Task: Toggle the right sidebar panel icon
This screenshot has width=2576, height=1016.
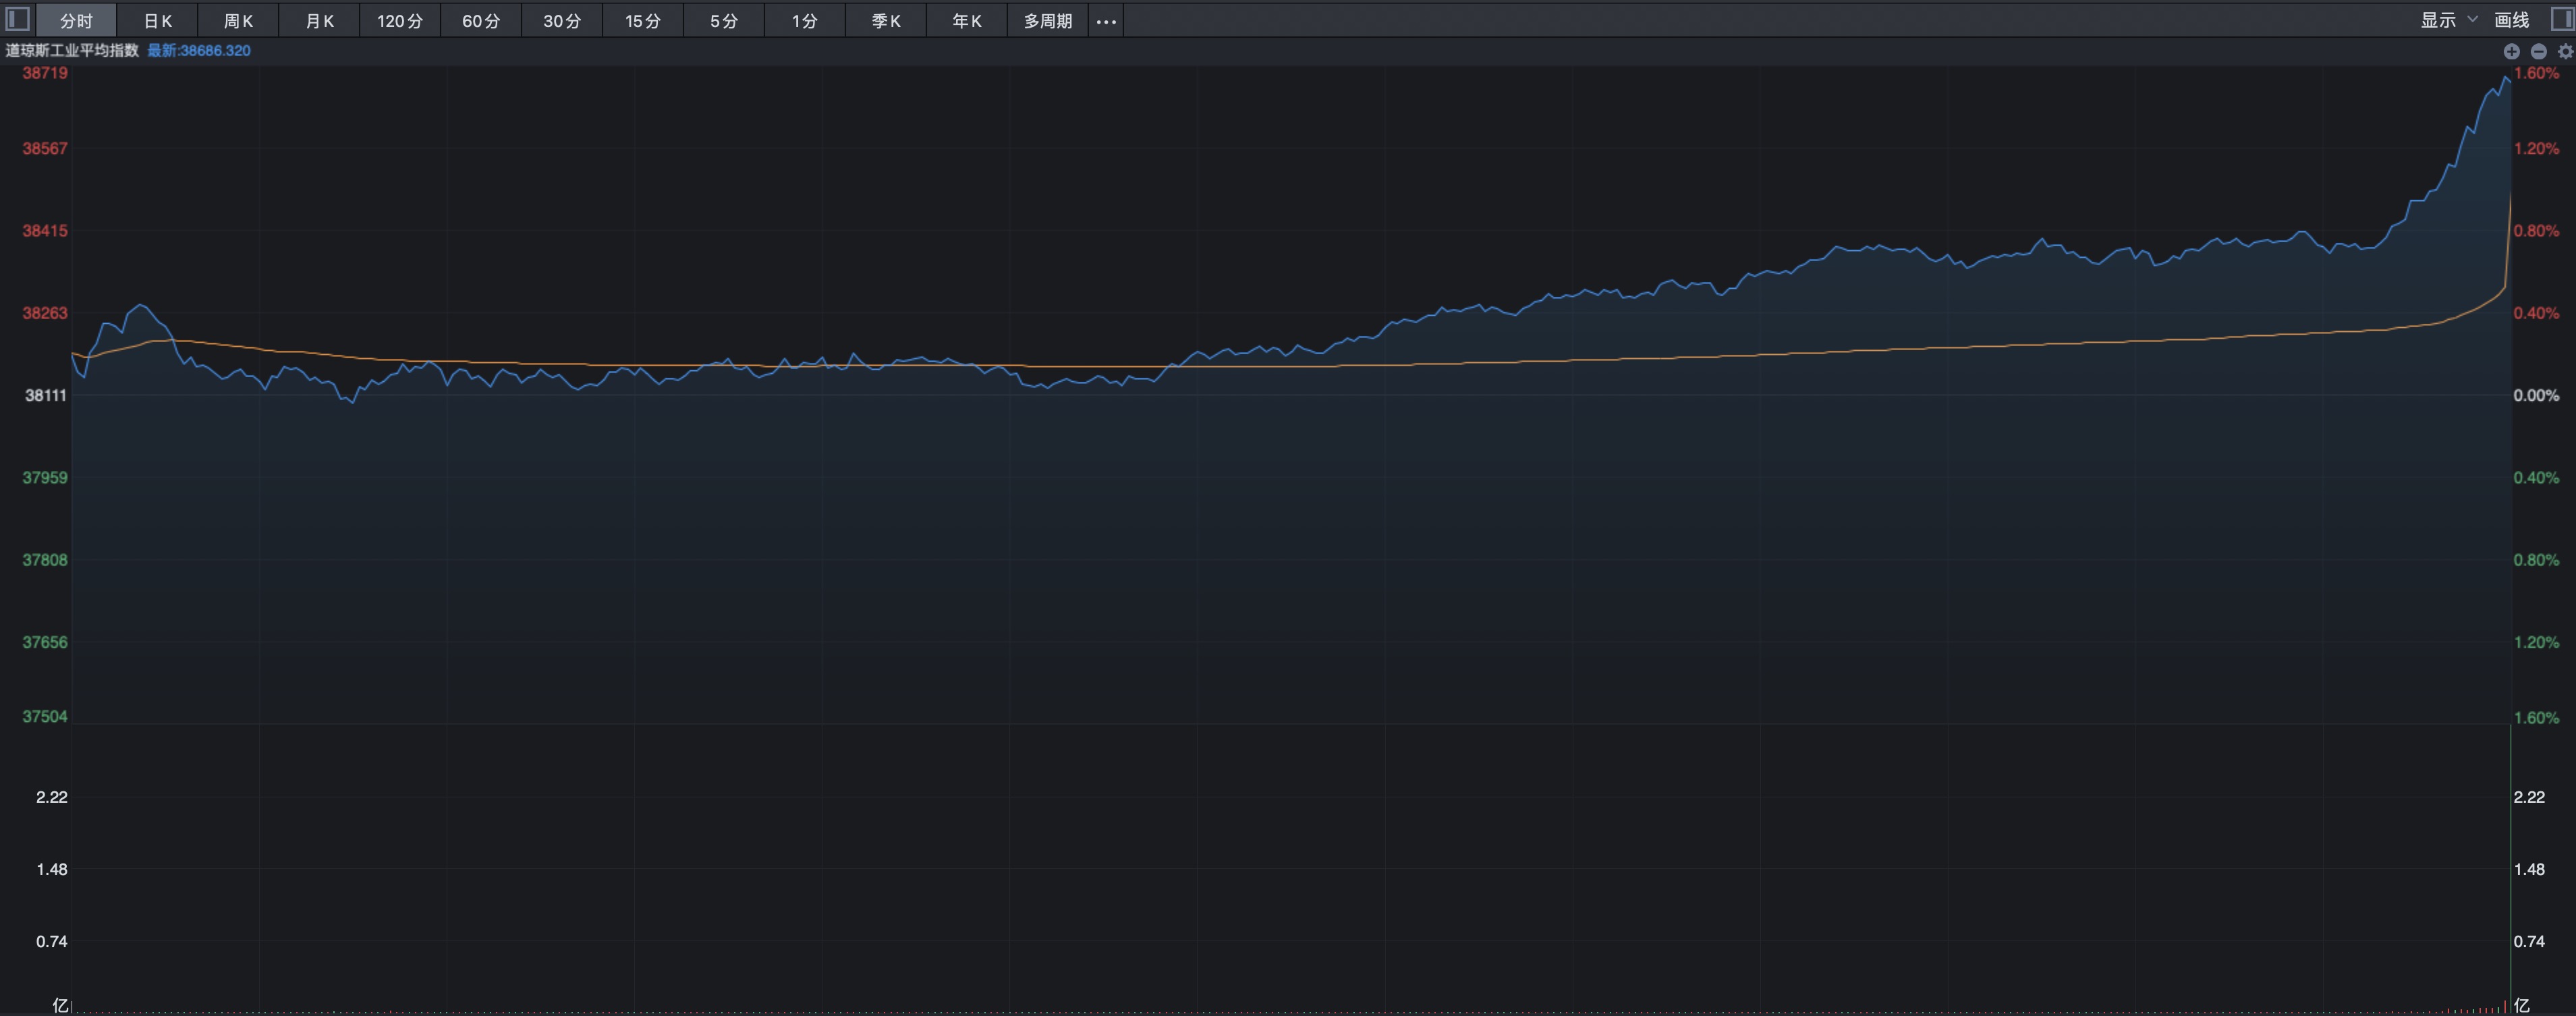Action: click(2562, 19)
